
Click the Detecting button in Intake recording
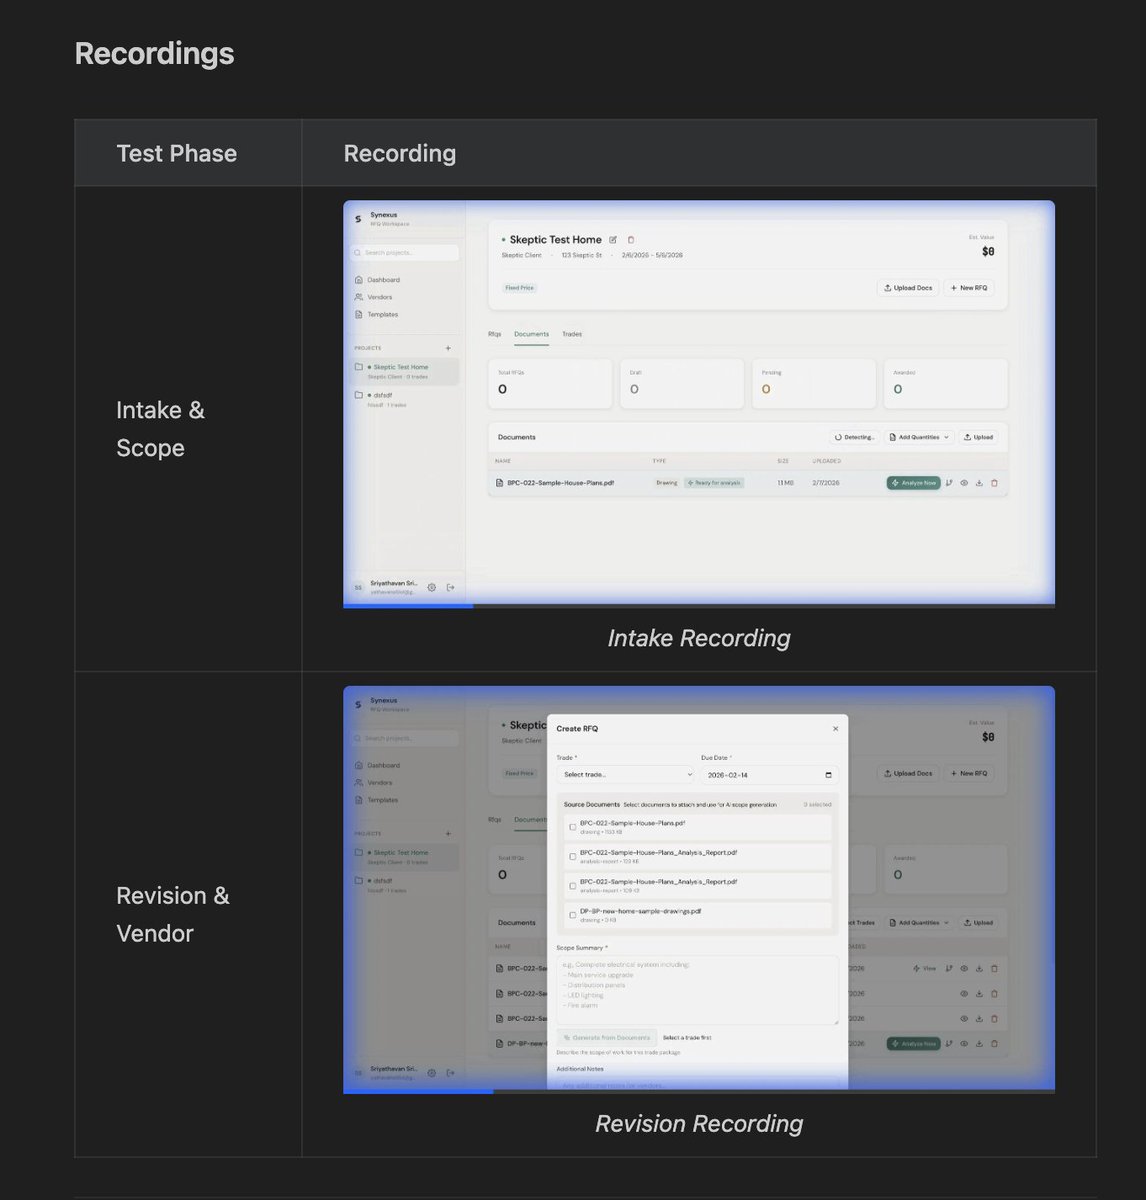[855, 437]
